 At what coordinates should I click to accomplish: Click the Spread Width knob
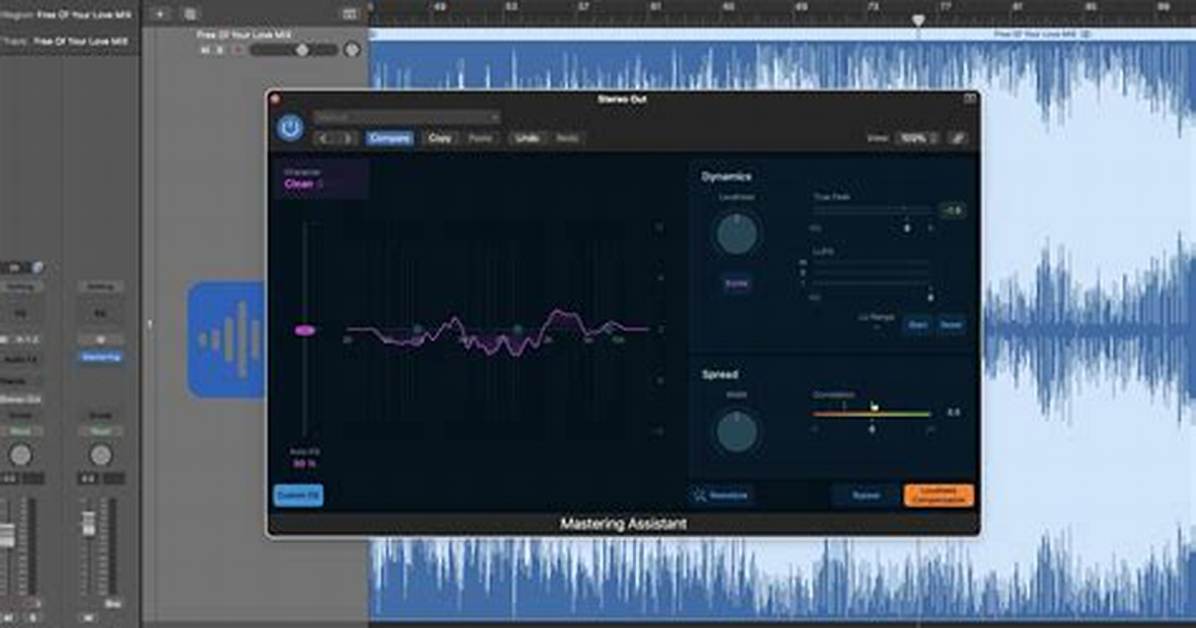[x=737, y=431]
